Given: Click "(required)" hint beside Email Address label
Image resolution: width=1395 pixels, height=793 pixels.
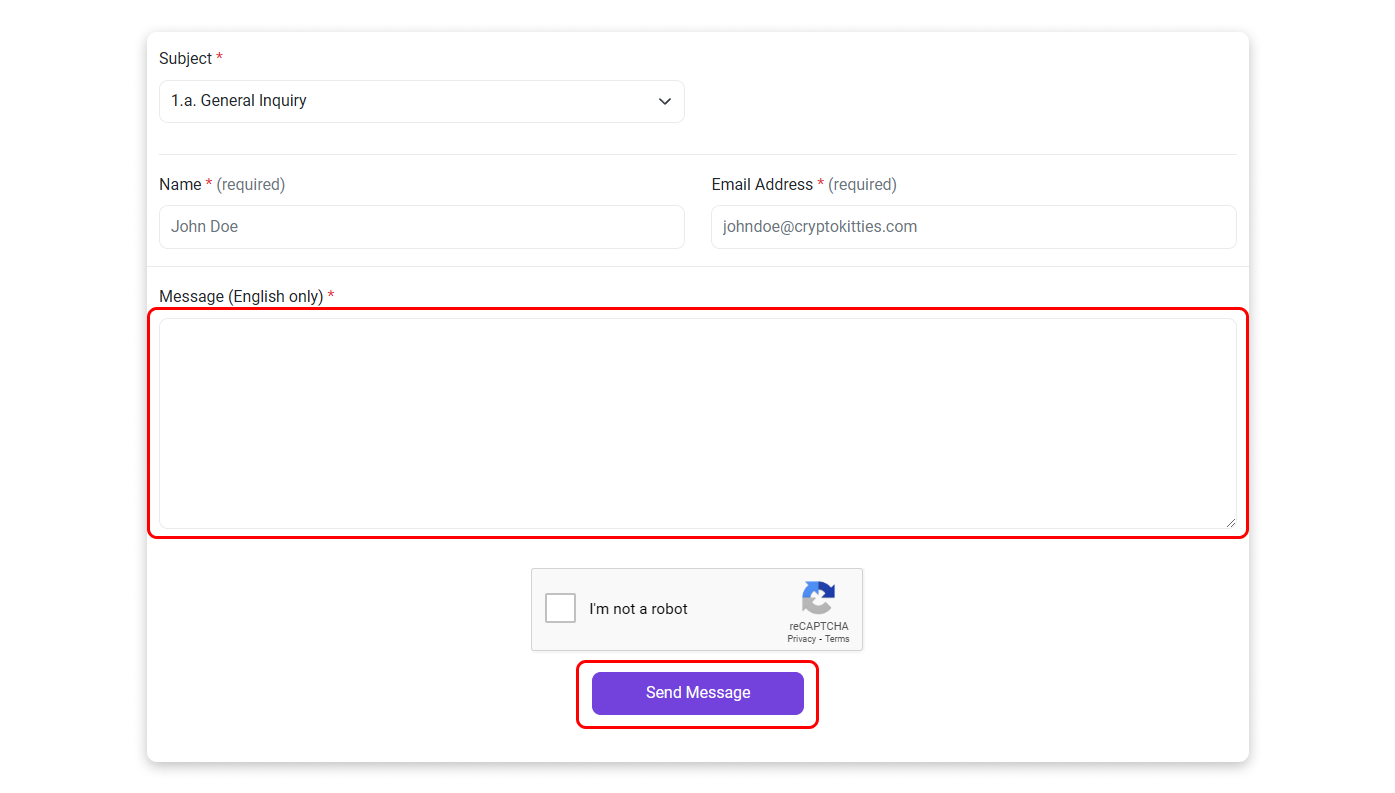Looking at the screenshot, I should click(x=863, y=185).
